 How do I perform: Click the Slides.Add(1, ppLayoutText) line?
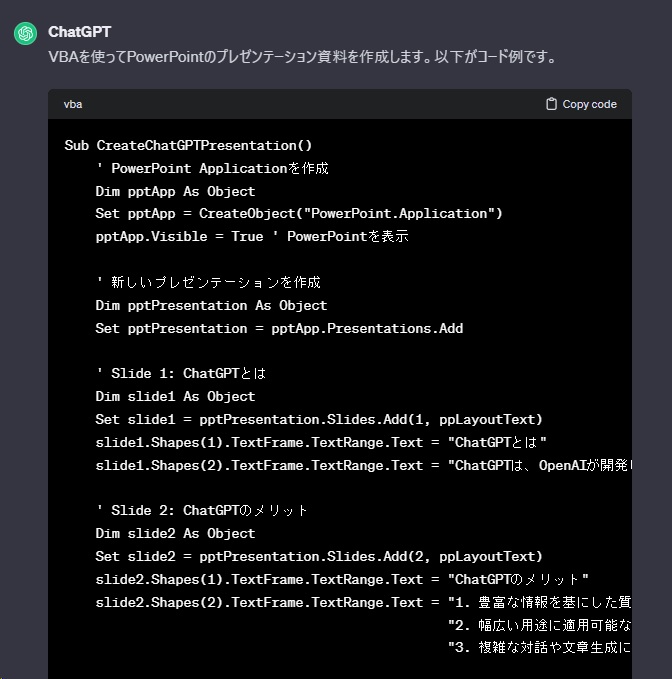point(319,419)
